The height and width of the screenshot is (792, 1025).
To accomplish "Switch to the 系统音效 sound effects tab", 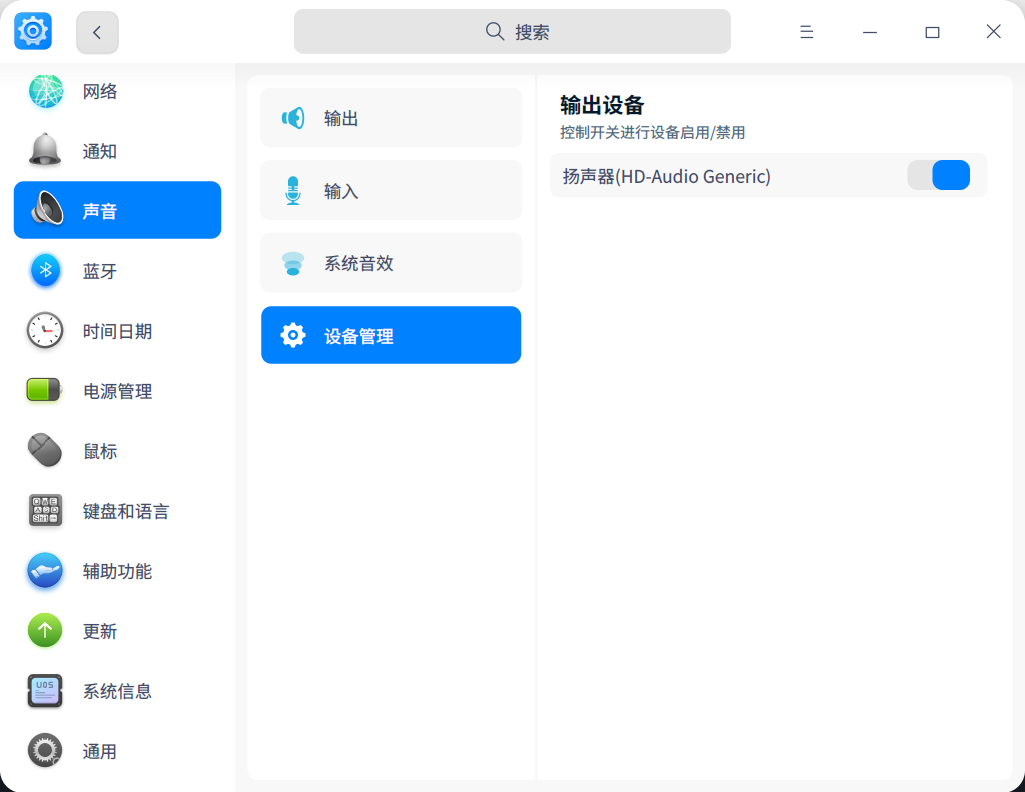I will click(391, 263).
